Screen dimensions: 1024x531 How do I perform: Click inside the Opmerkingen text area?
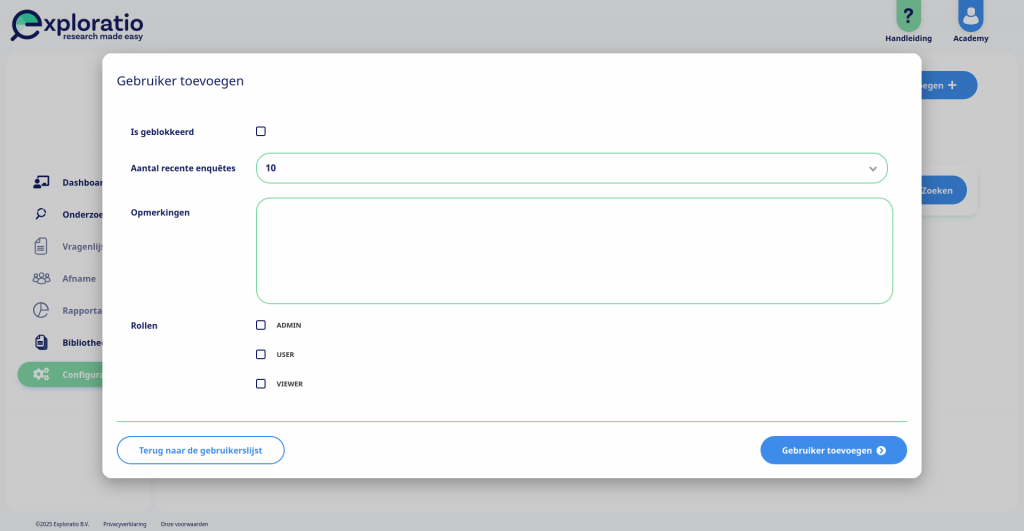[x=574, y=251]
